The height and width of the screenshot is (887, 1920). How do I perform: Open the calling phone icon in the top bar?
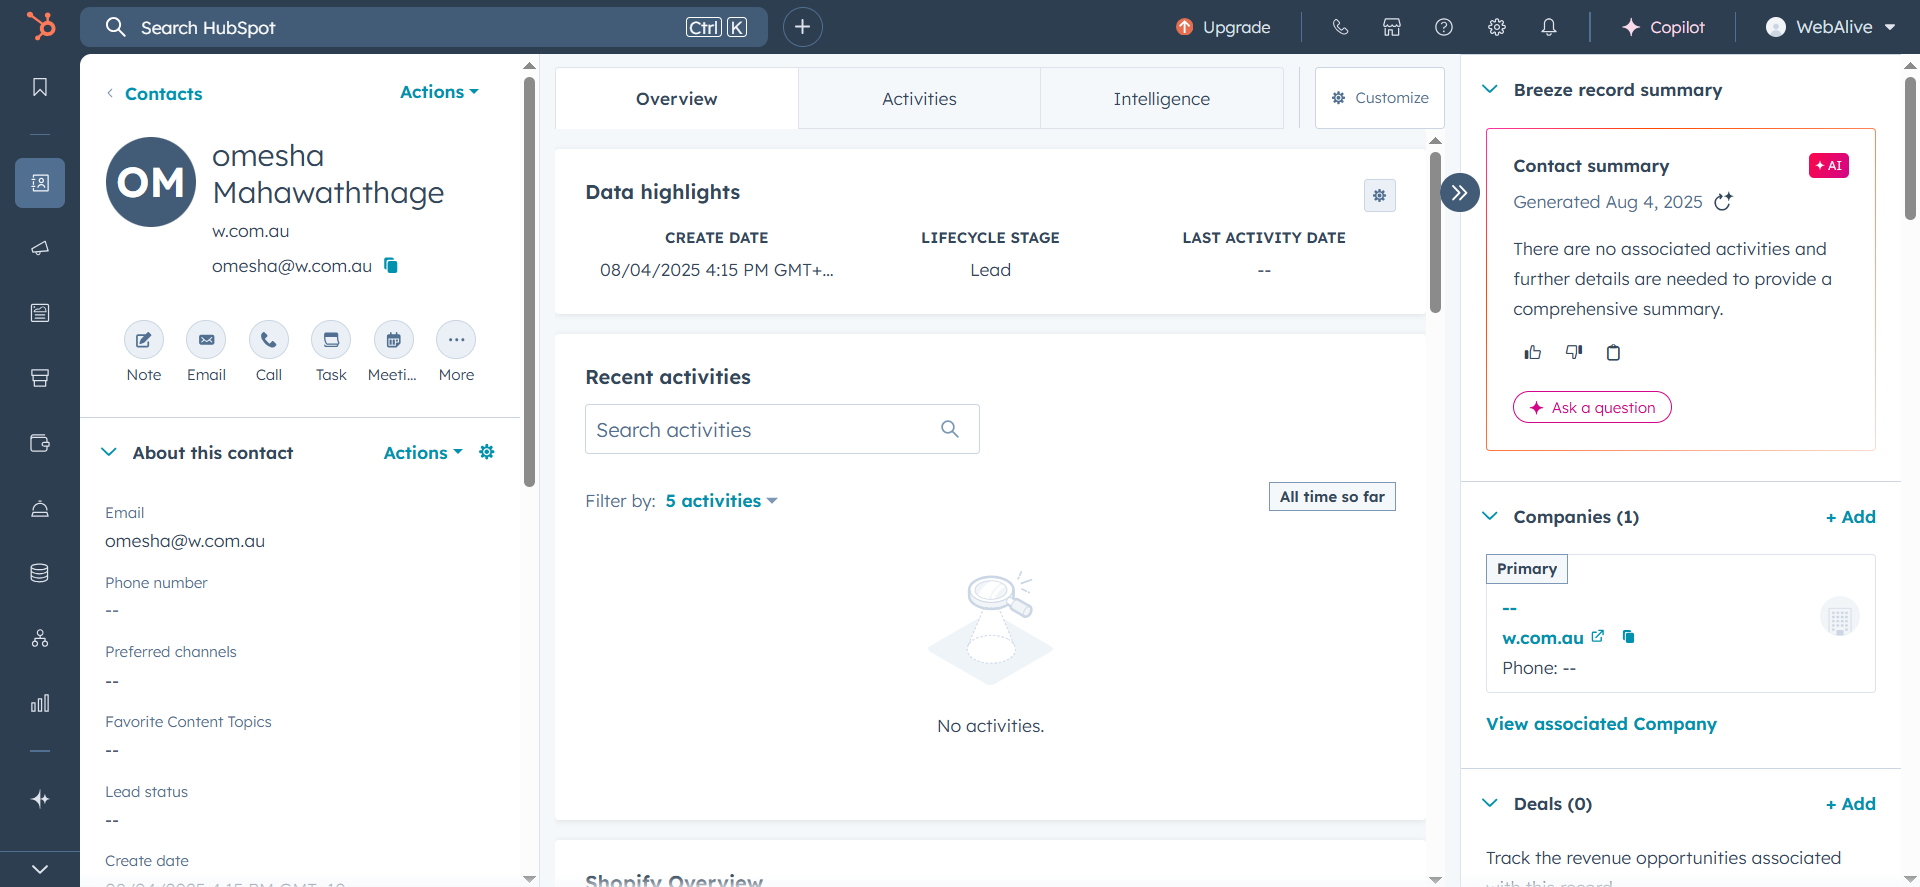(1340, 27)
